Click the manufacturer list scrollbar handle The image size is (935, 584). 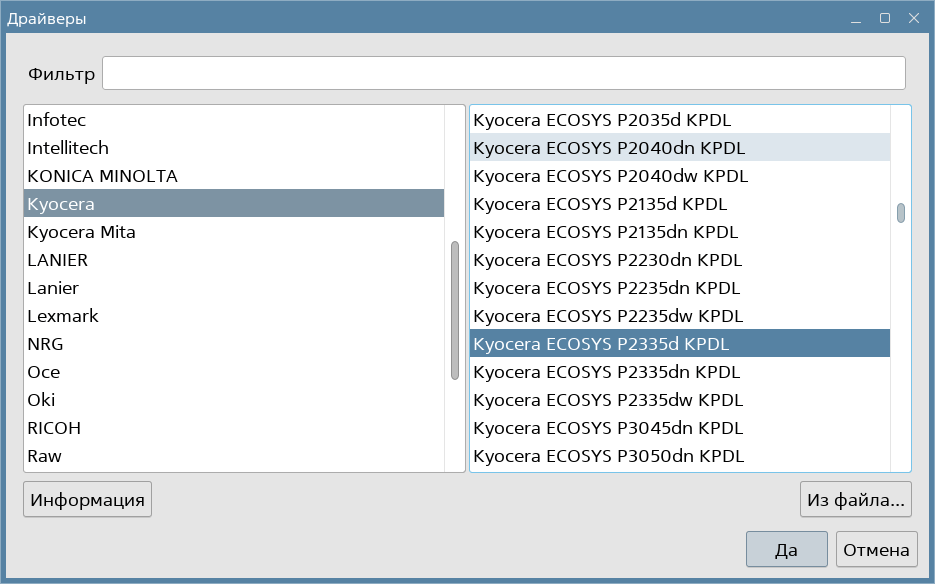pos(455,310)
